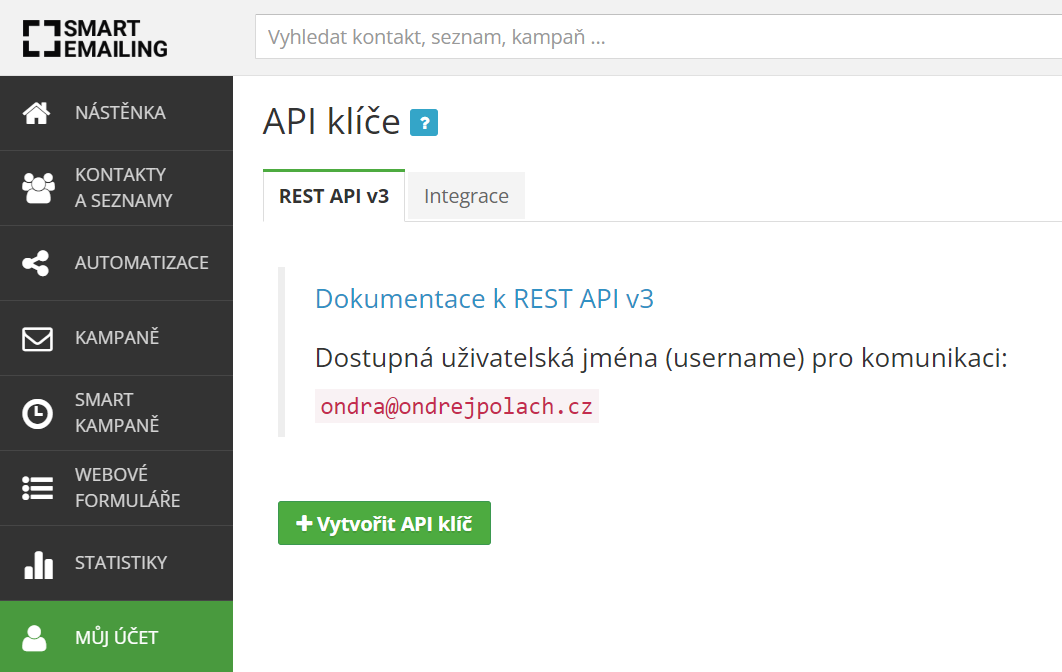Open AUTOMATIZACE section
This screenshot has height=672, width=1062.
(x=116, y=263)
